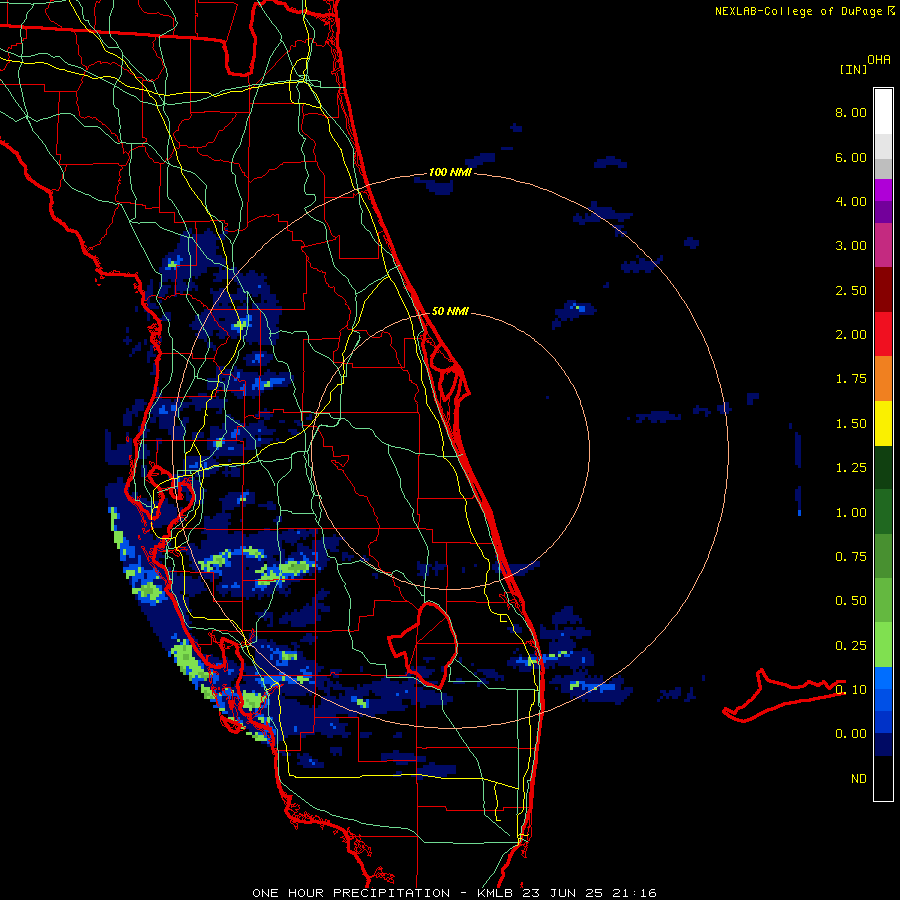Viewport: 900px width, 900px height.
Task: Click the '8.00' legend value
Action: 851,112
